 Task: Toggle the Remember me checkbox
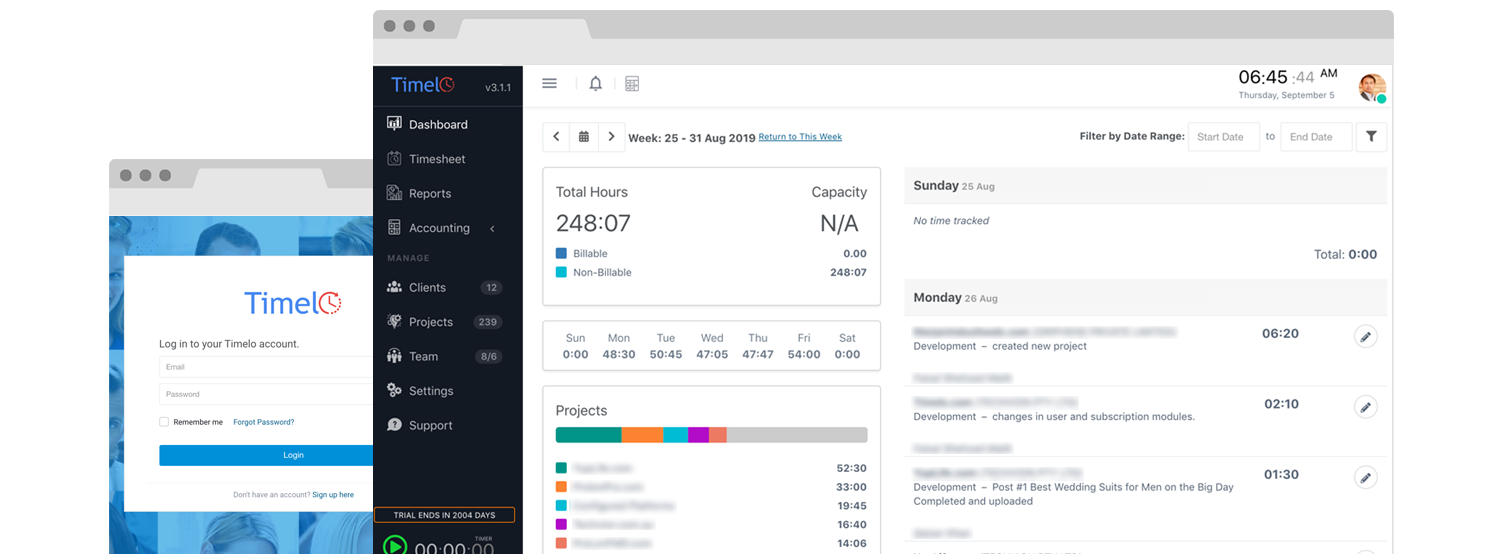[164, 422]
